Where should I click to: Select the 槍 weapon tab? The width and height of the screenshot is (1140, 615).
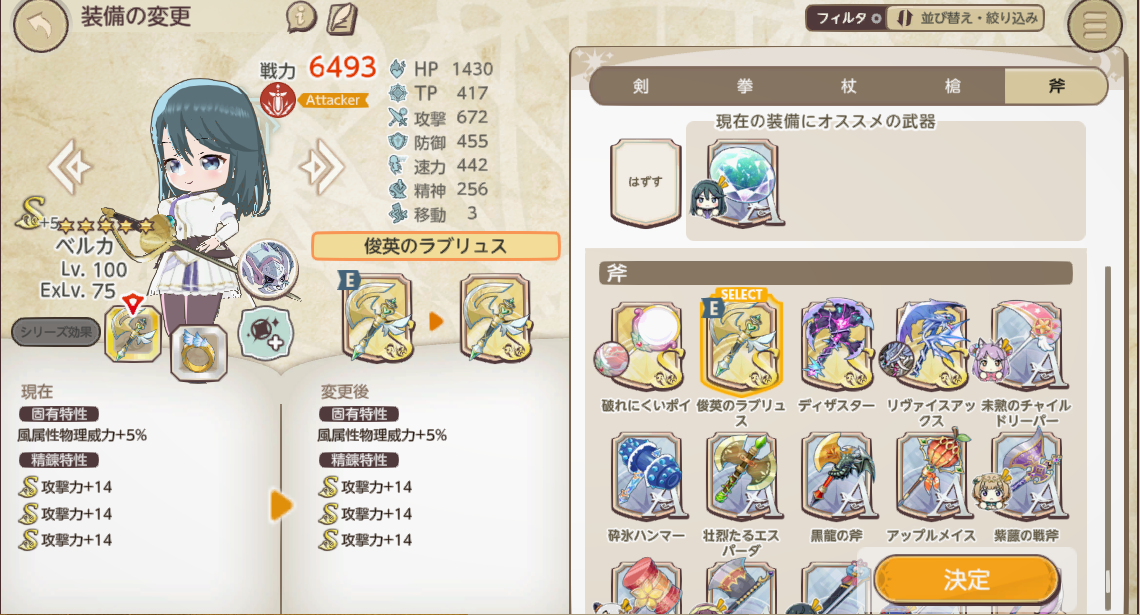click(952, 87)
